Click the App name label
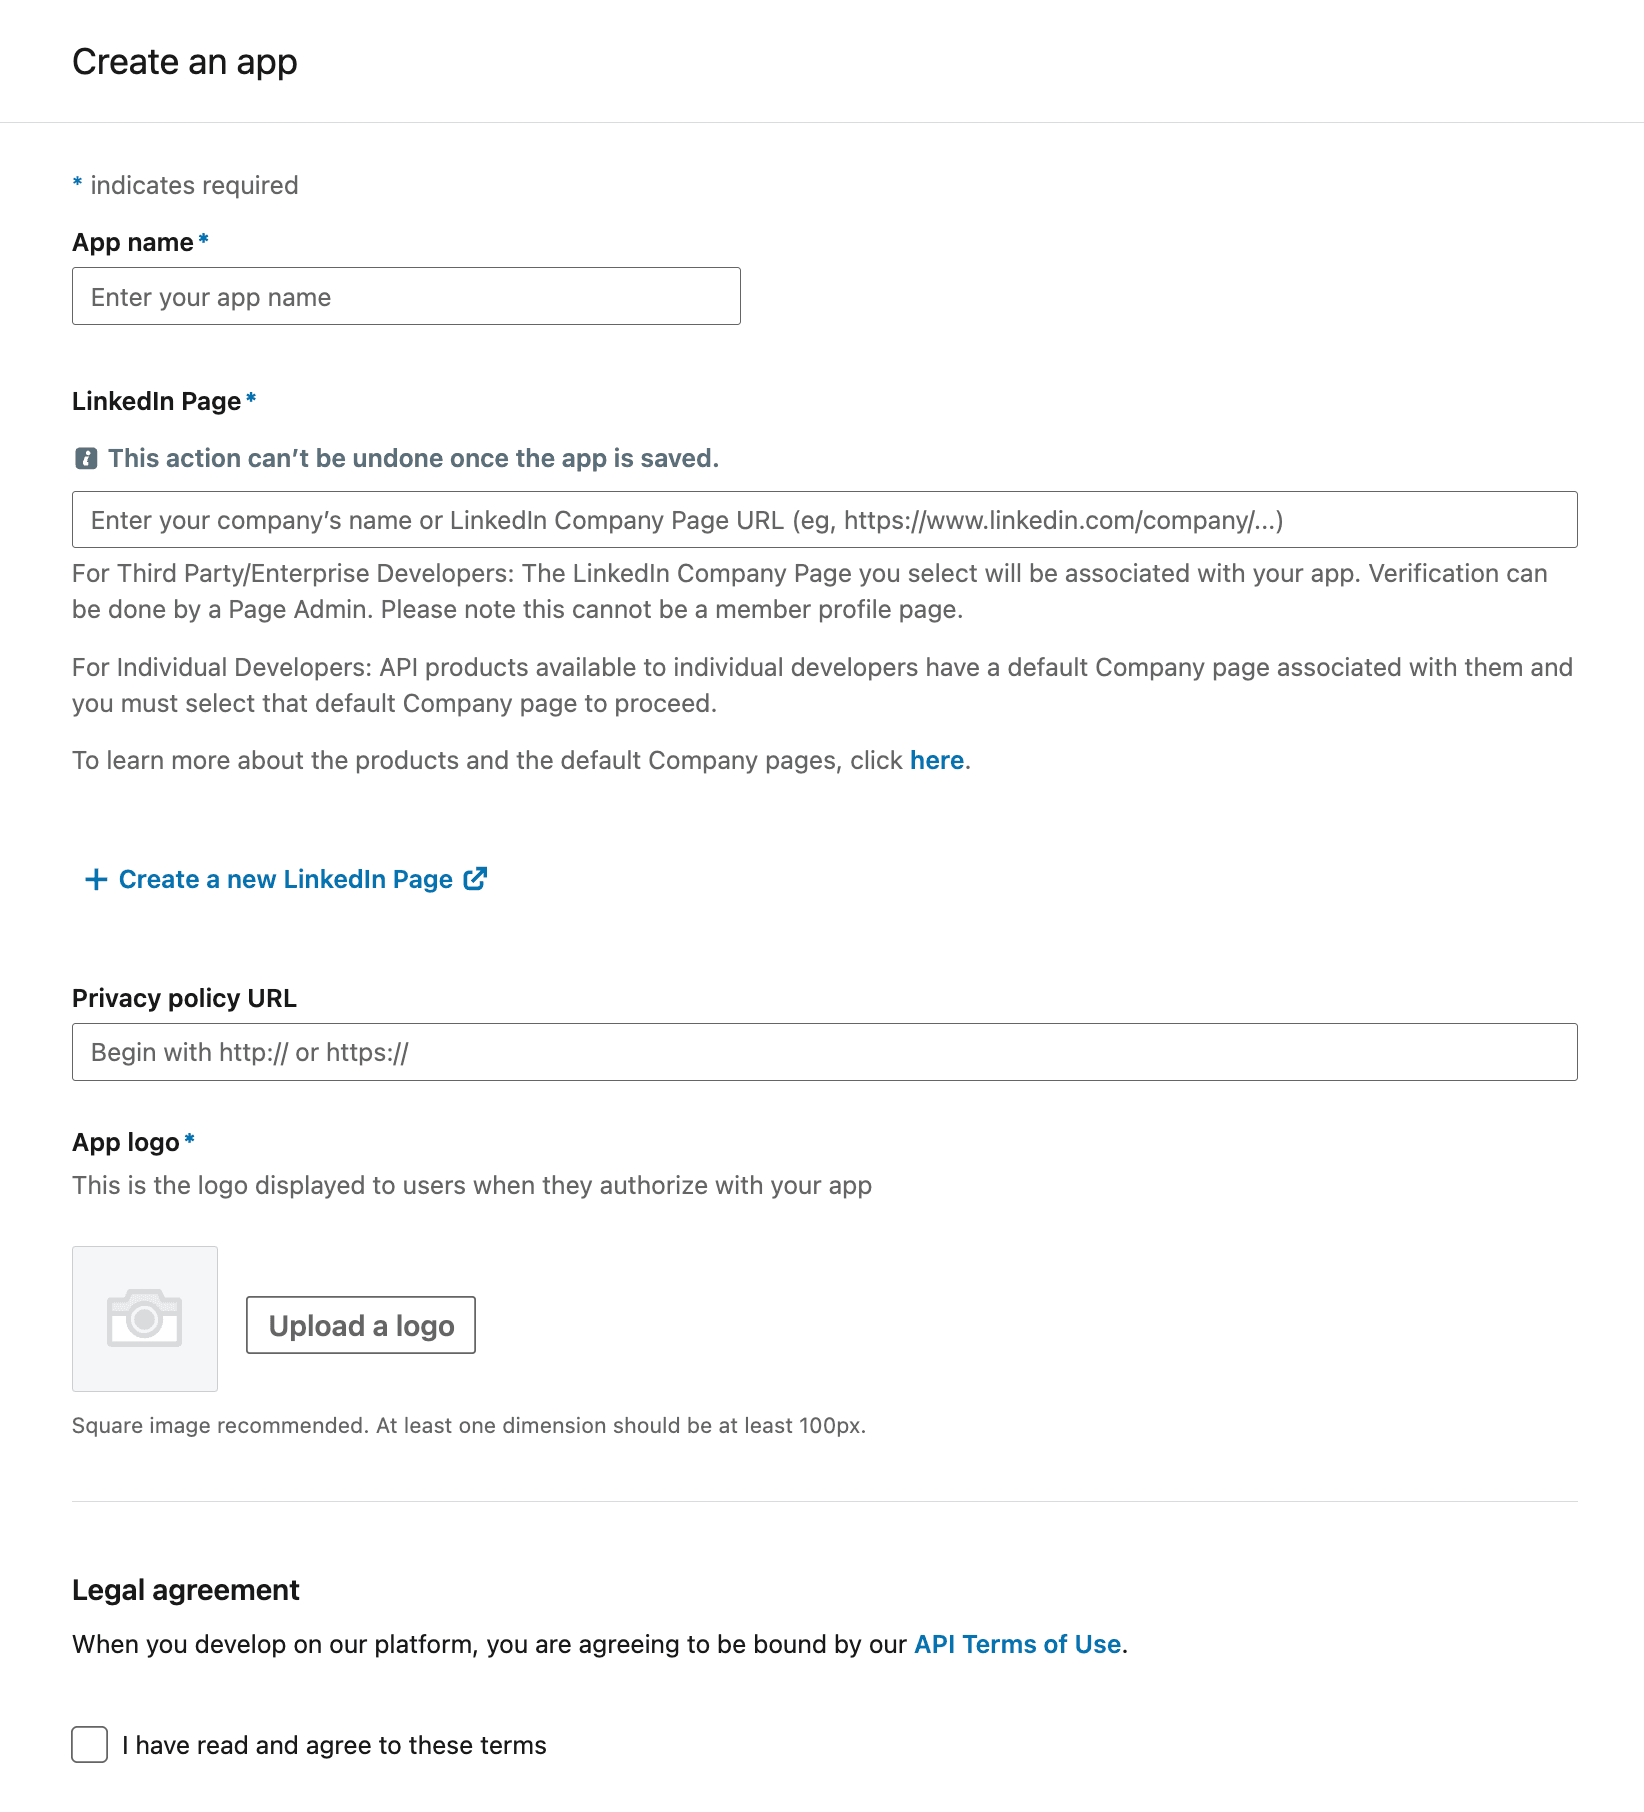 (x=131, y=242)
